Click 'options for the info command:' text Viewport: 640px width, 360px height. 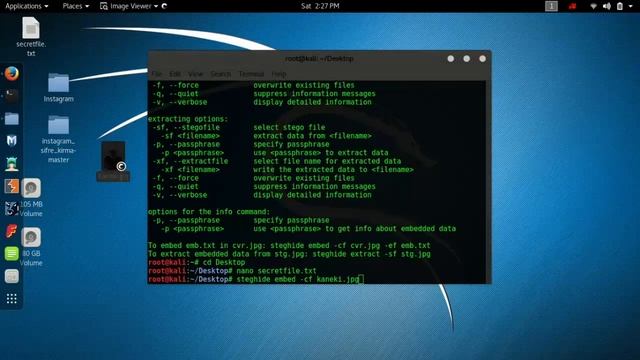pyautogui.click(x=209, y=211)
